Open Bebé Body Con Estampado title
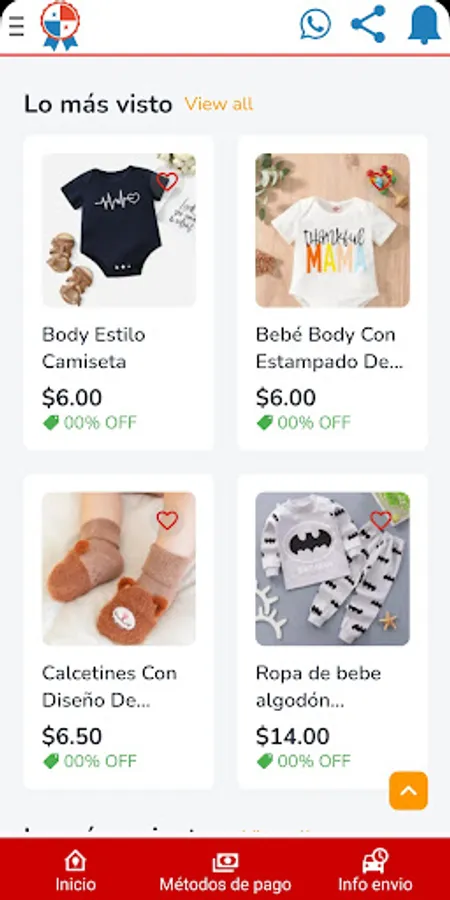The height and width of the screenshot is (900, 450). pyautogui.click(x=329, y=348)
